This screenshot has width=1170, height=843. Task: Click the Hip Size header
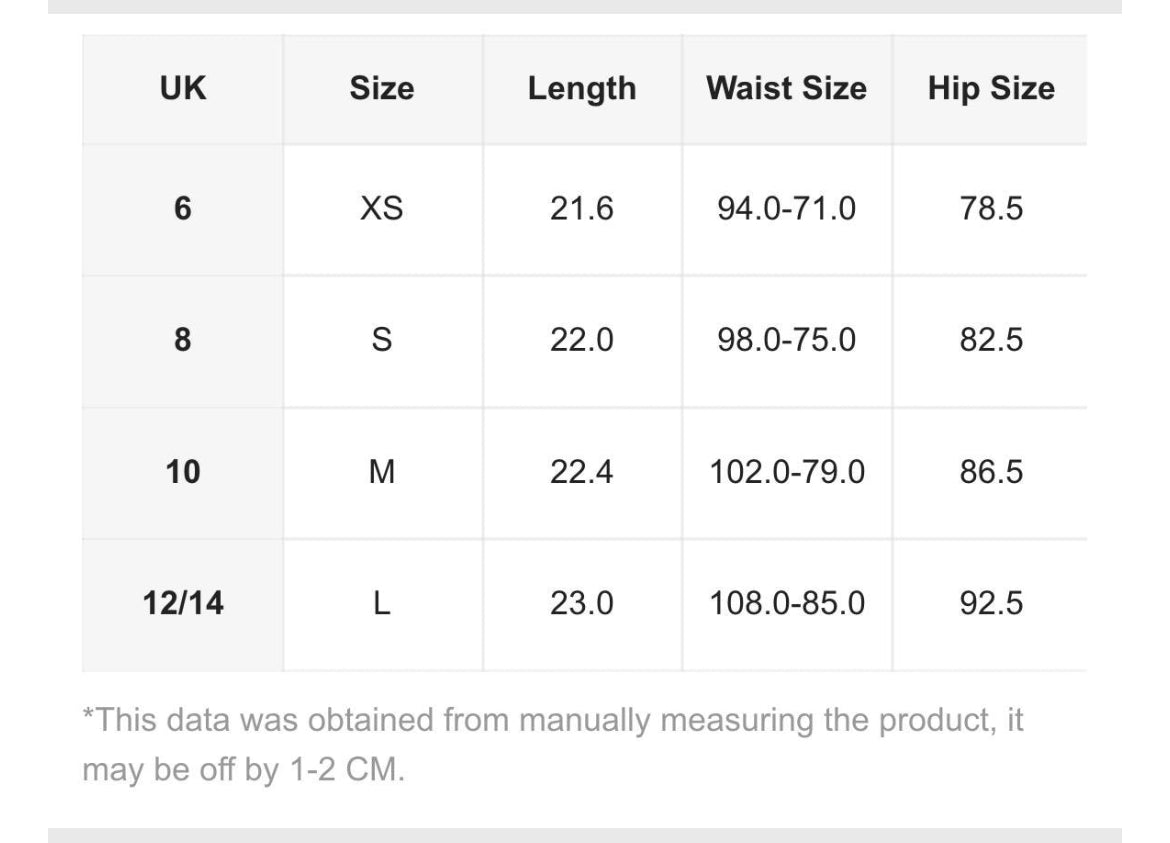point(990,89)
